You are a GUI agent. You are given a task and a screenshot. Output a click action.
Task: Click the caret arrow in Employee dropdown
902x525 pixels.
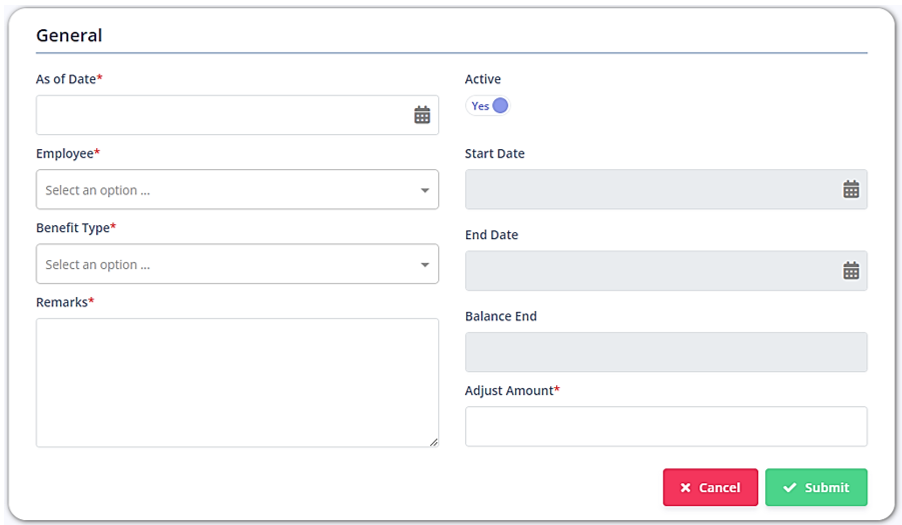425,190
